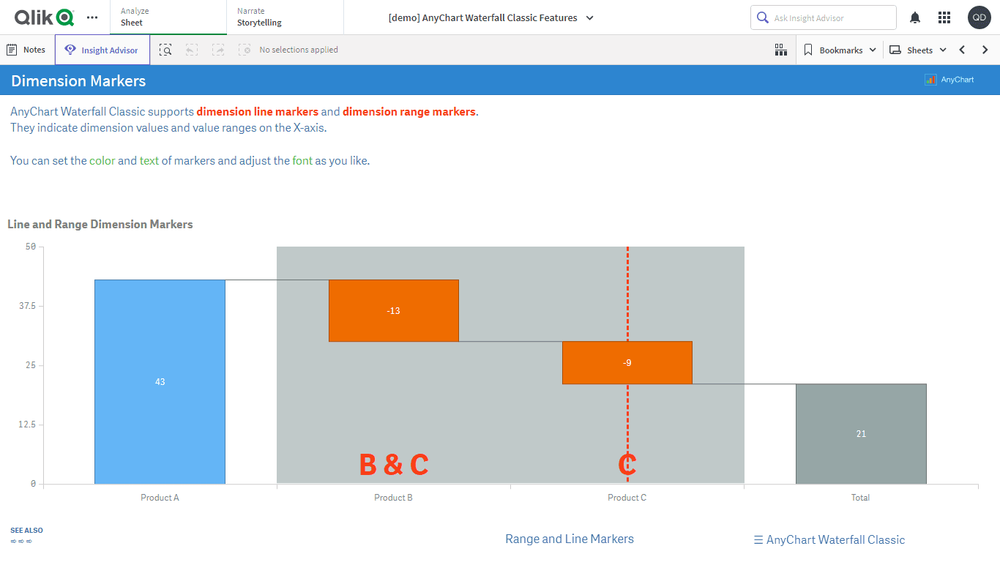Open the app launcher grid
1000x562 pixels.
(944, 18)
